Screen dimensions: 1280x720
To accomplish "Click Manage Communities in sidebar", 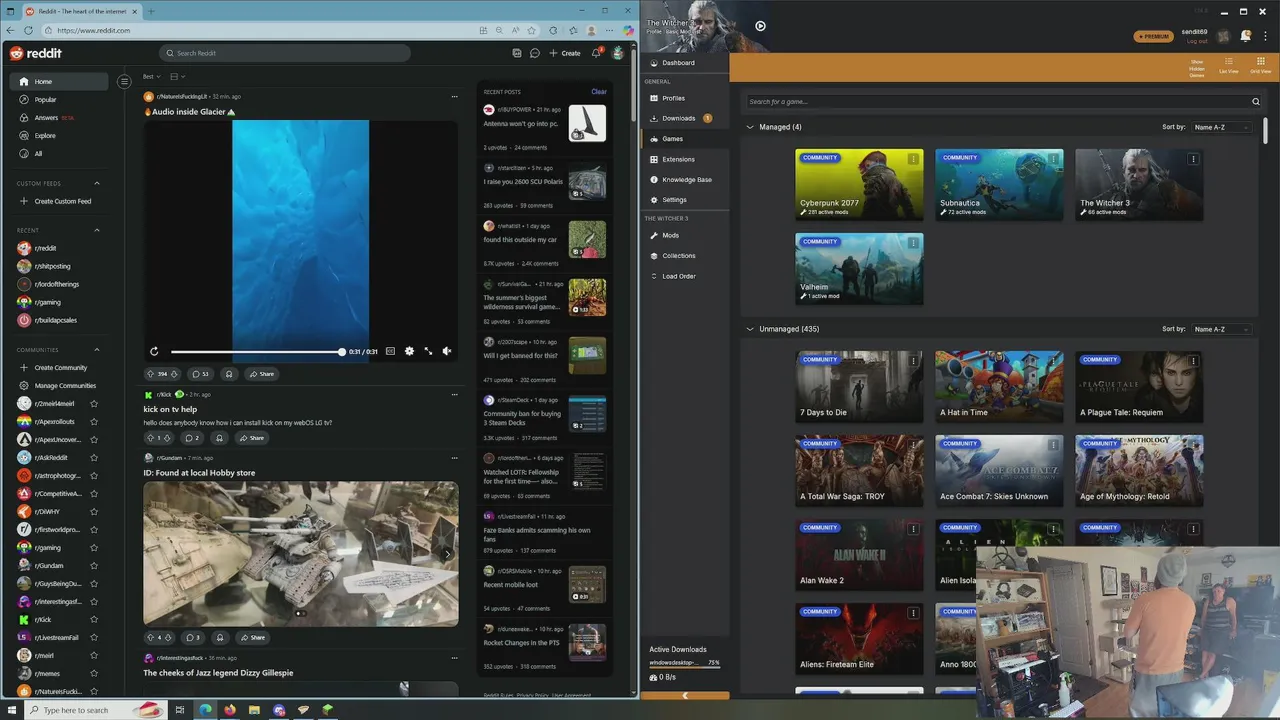I will click(60, 386).
